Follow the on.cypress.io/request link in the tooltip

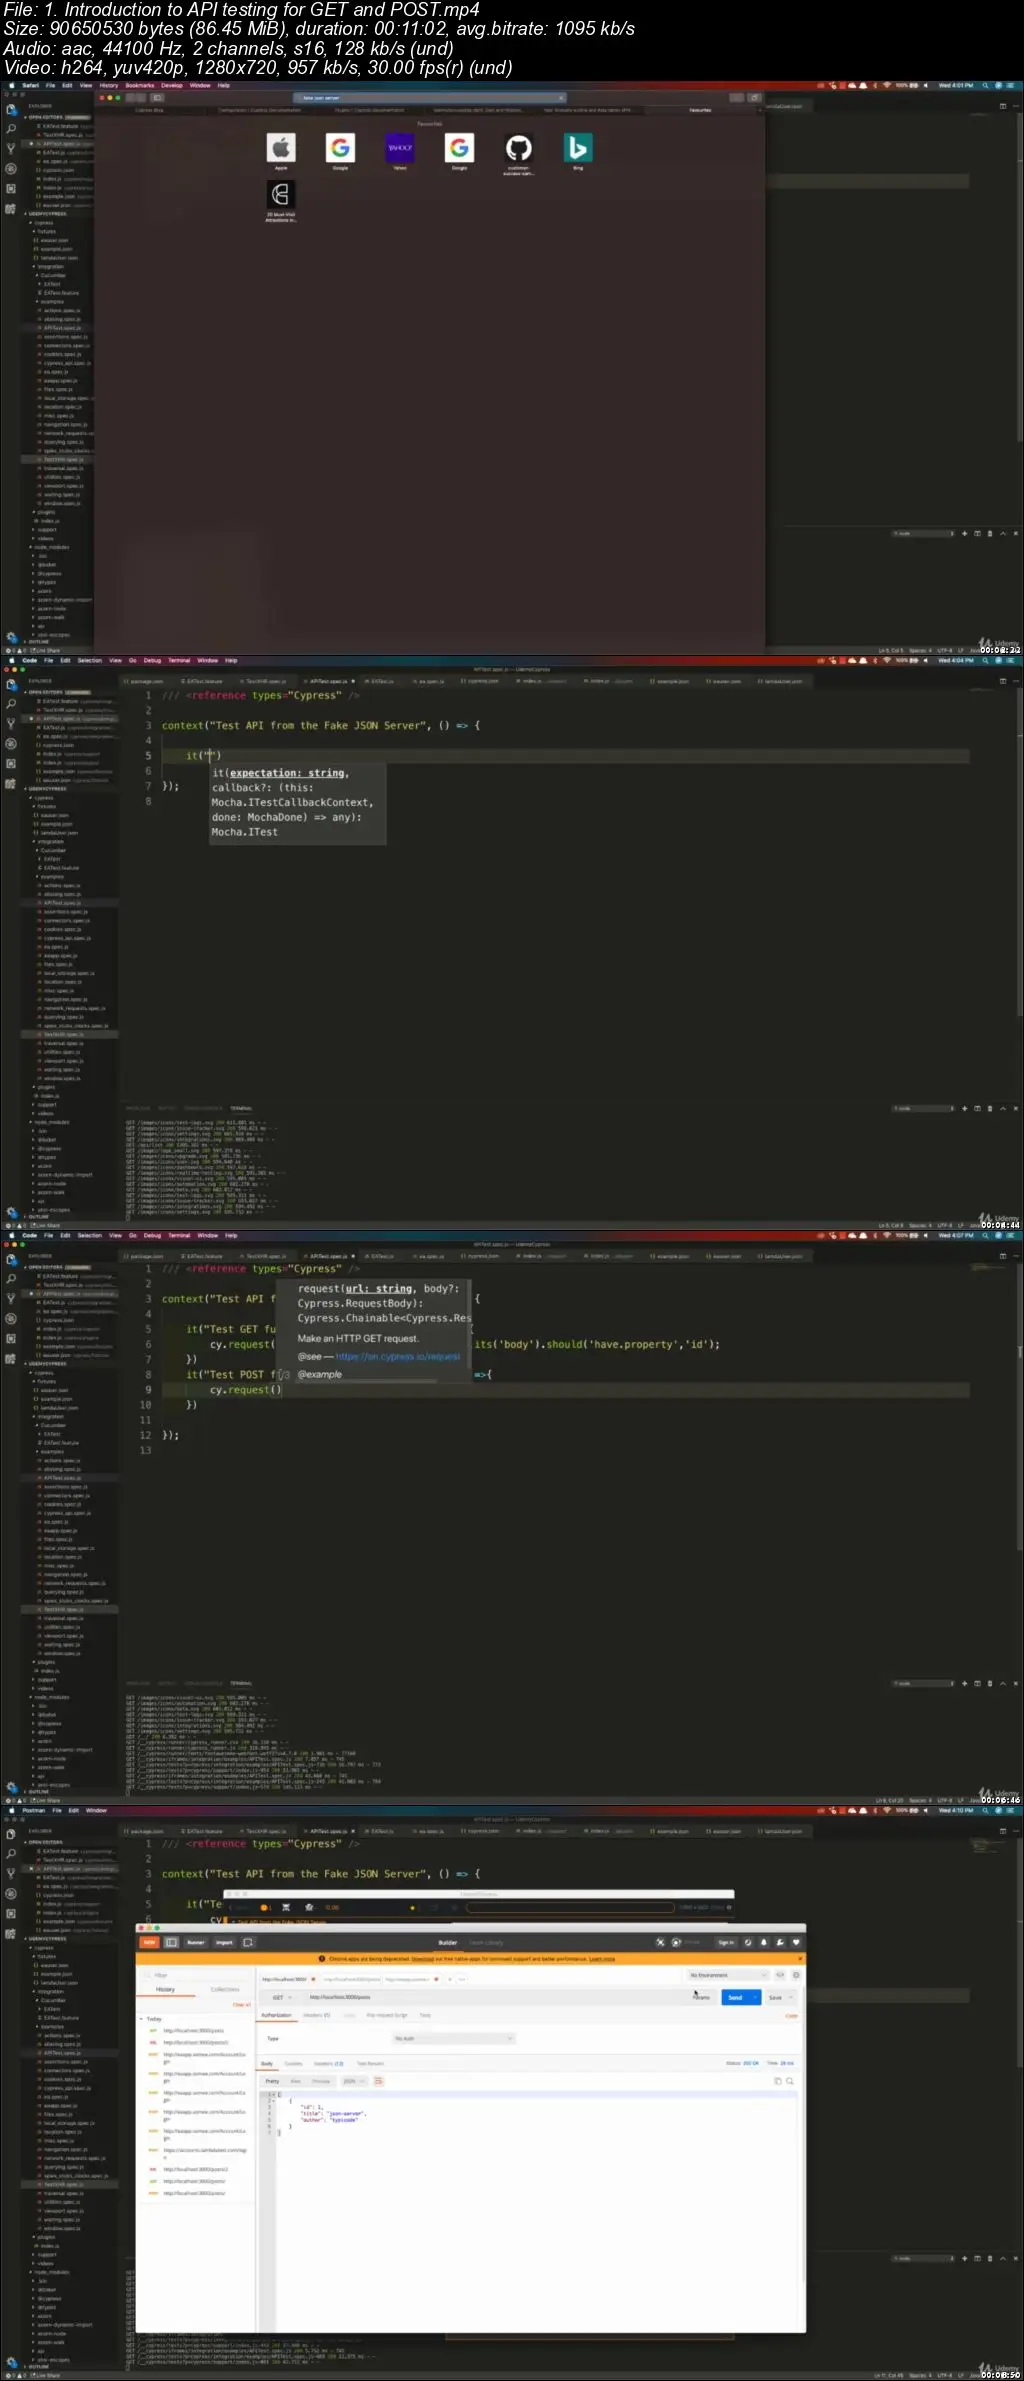(398, 1356)
